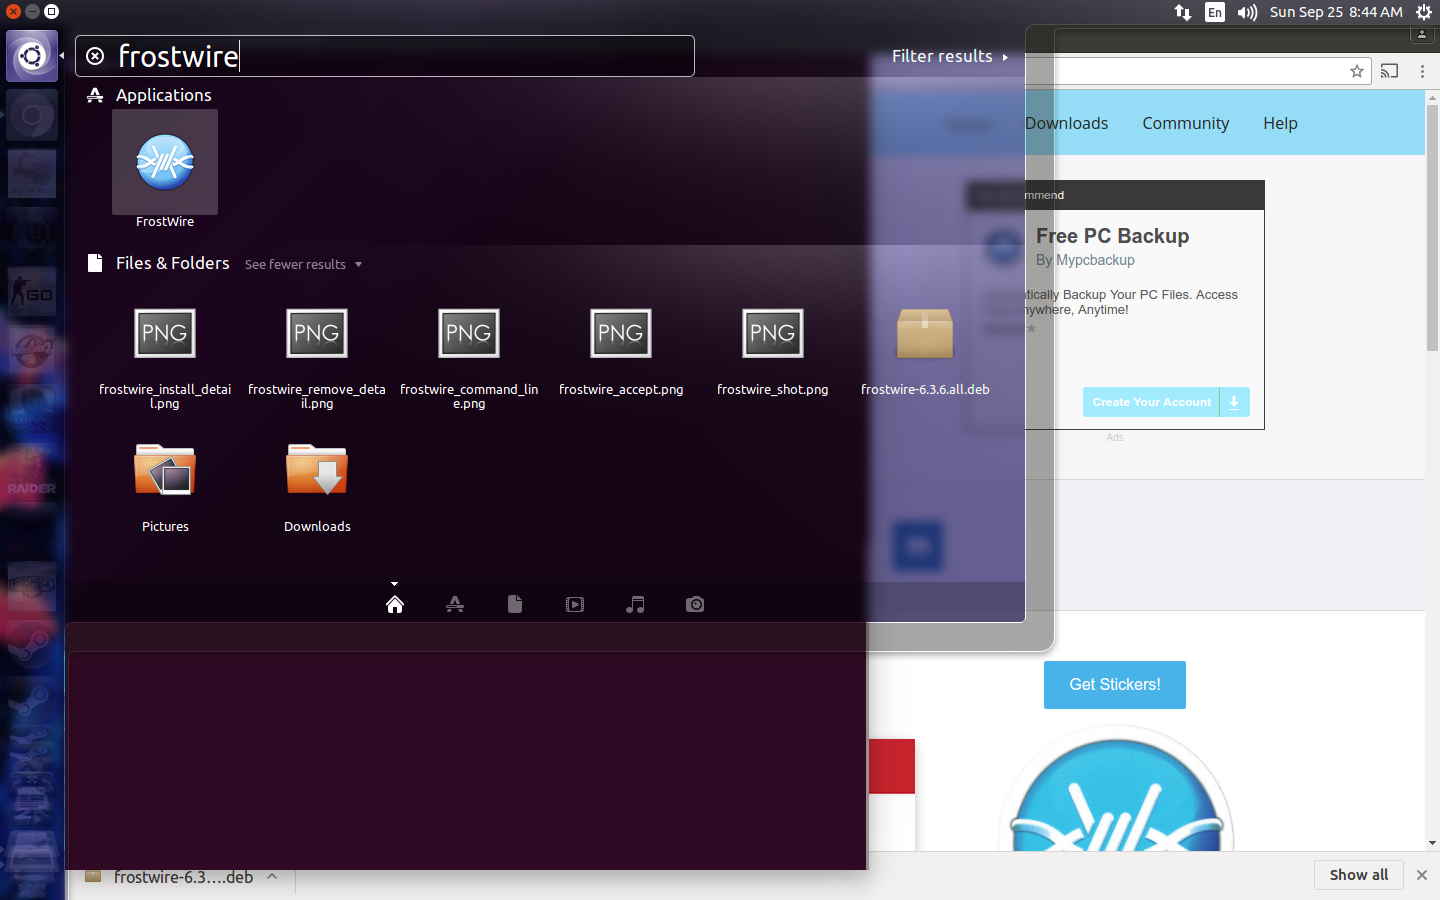Viewport: 1440px width, 900px height.
Task: Clear the Dash search field
Action: tap(95, 56)
